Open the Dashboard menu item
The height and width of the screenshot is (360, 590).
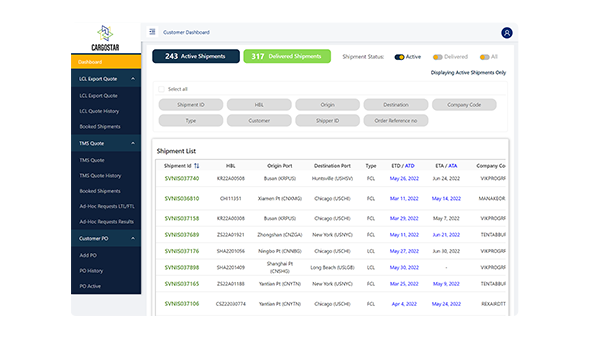tap(106, 62)
